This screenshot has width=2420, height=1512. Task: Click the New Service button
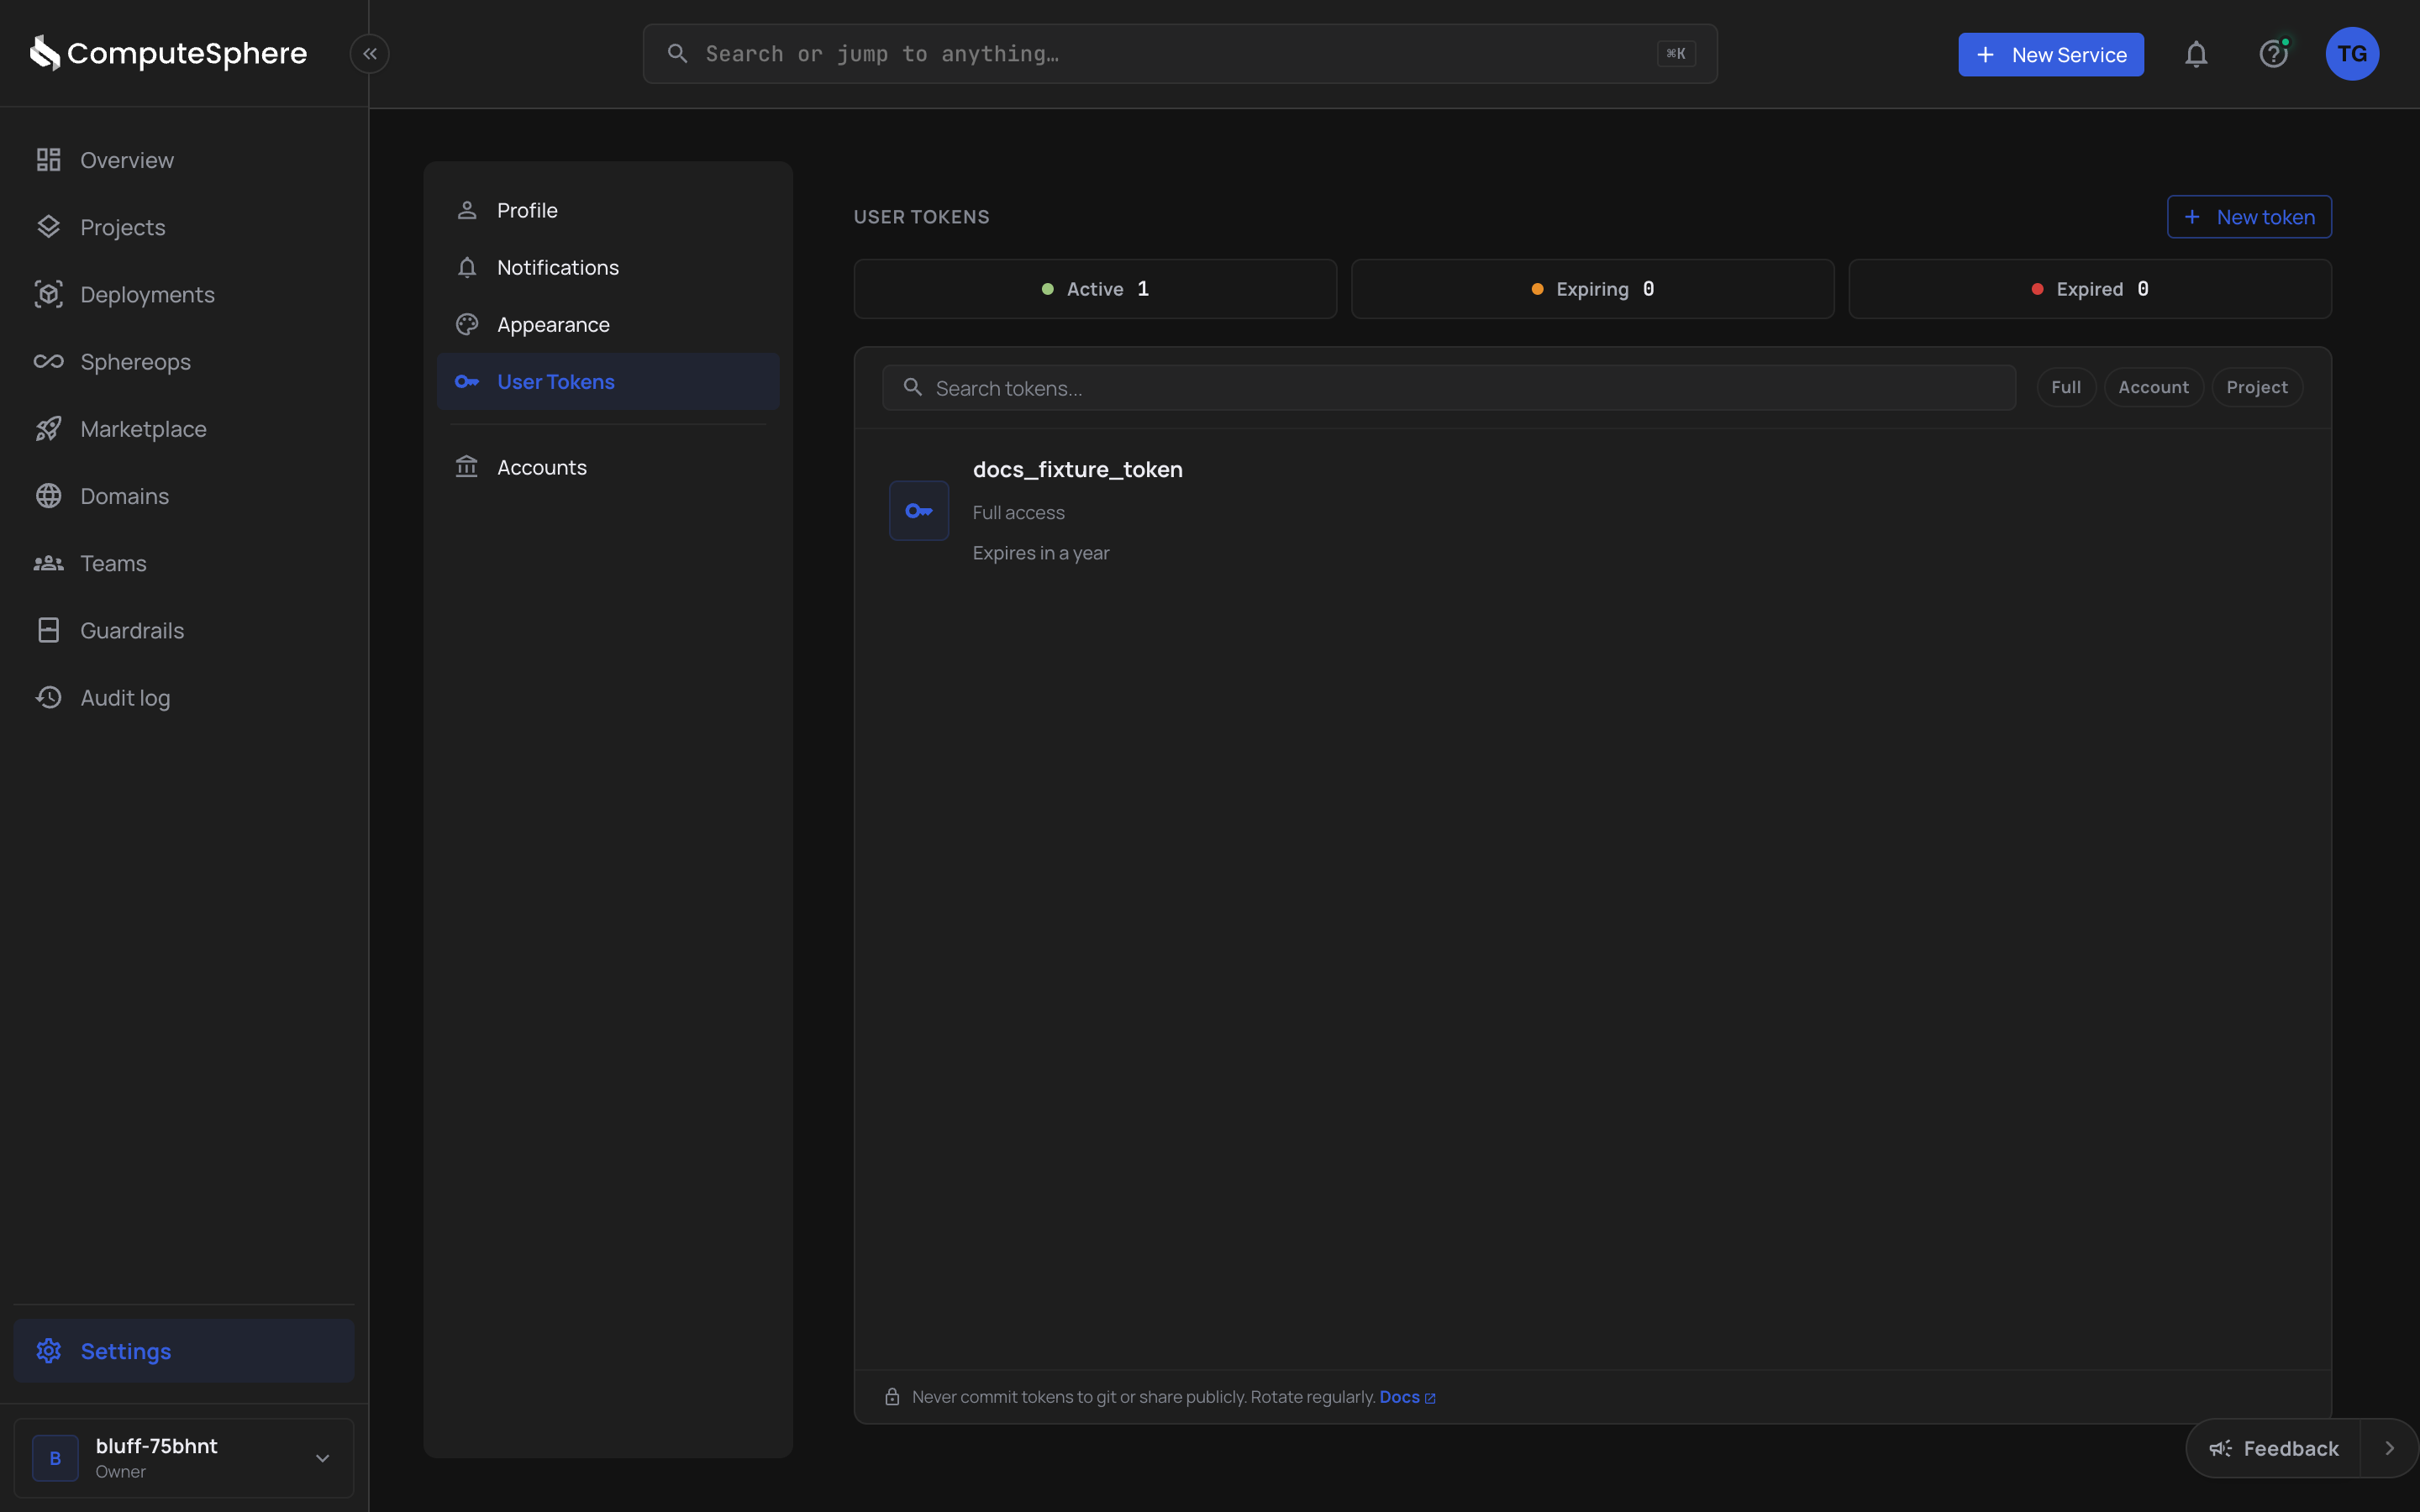[x=2051, y=54]
